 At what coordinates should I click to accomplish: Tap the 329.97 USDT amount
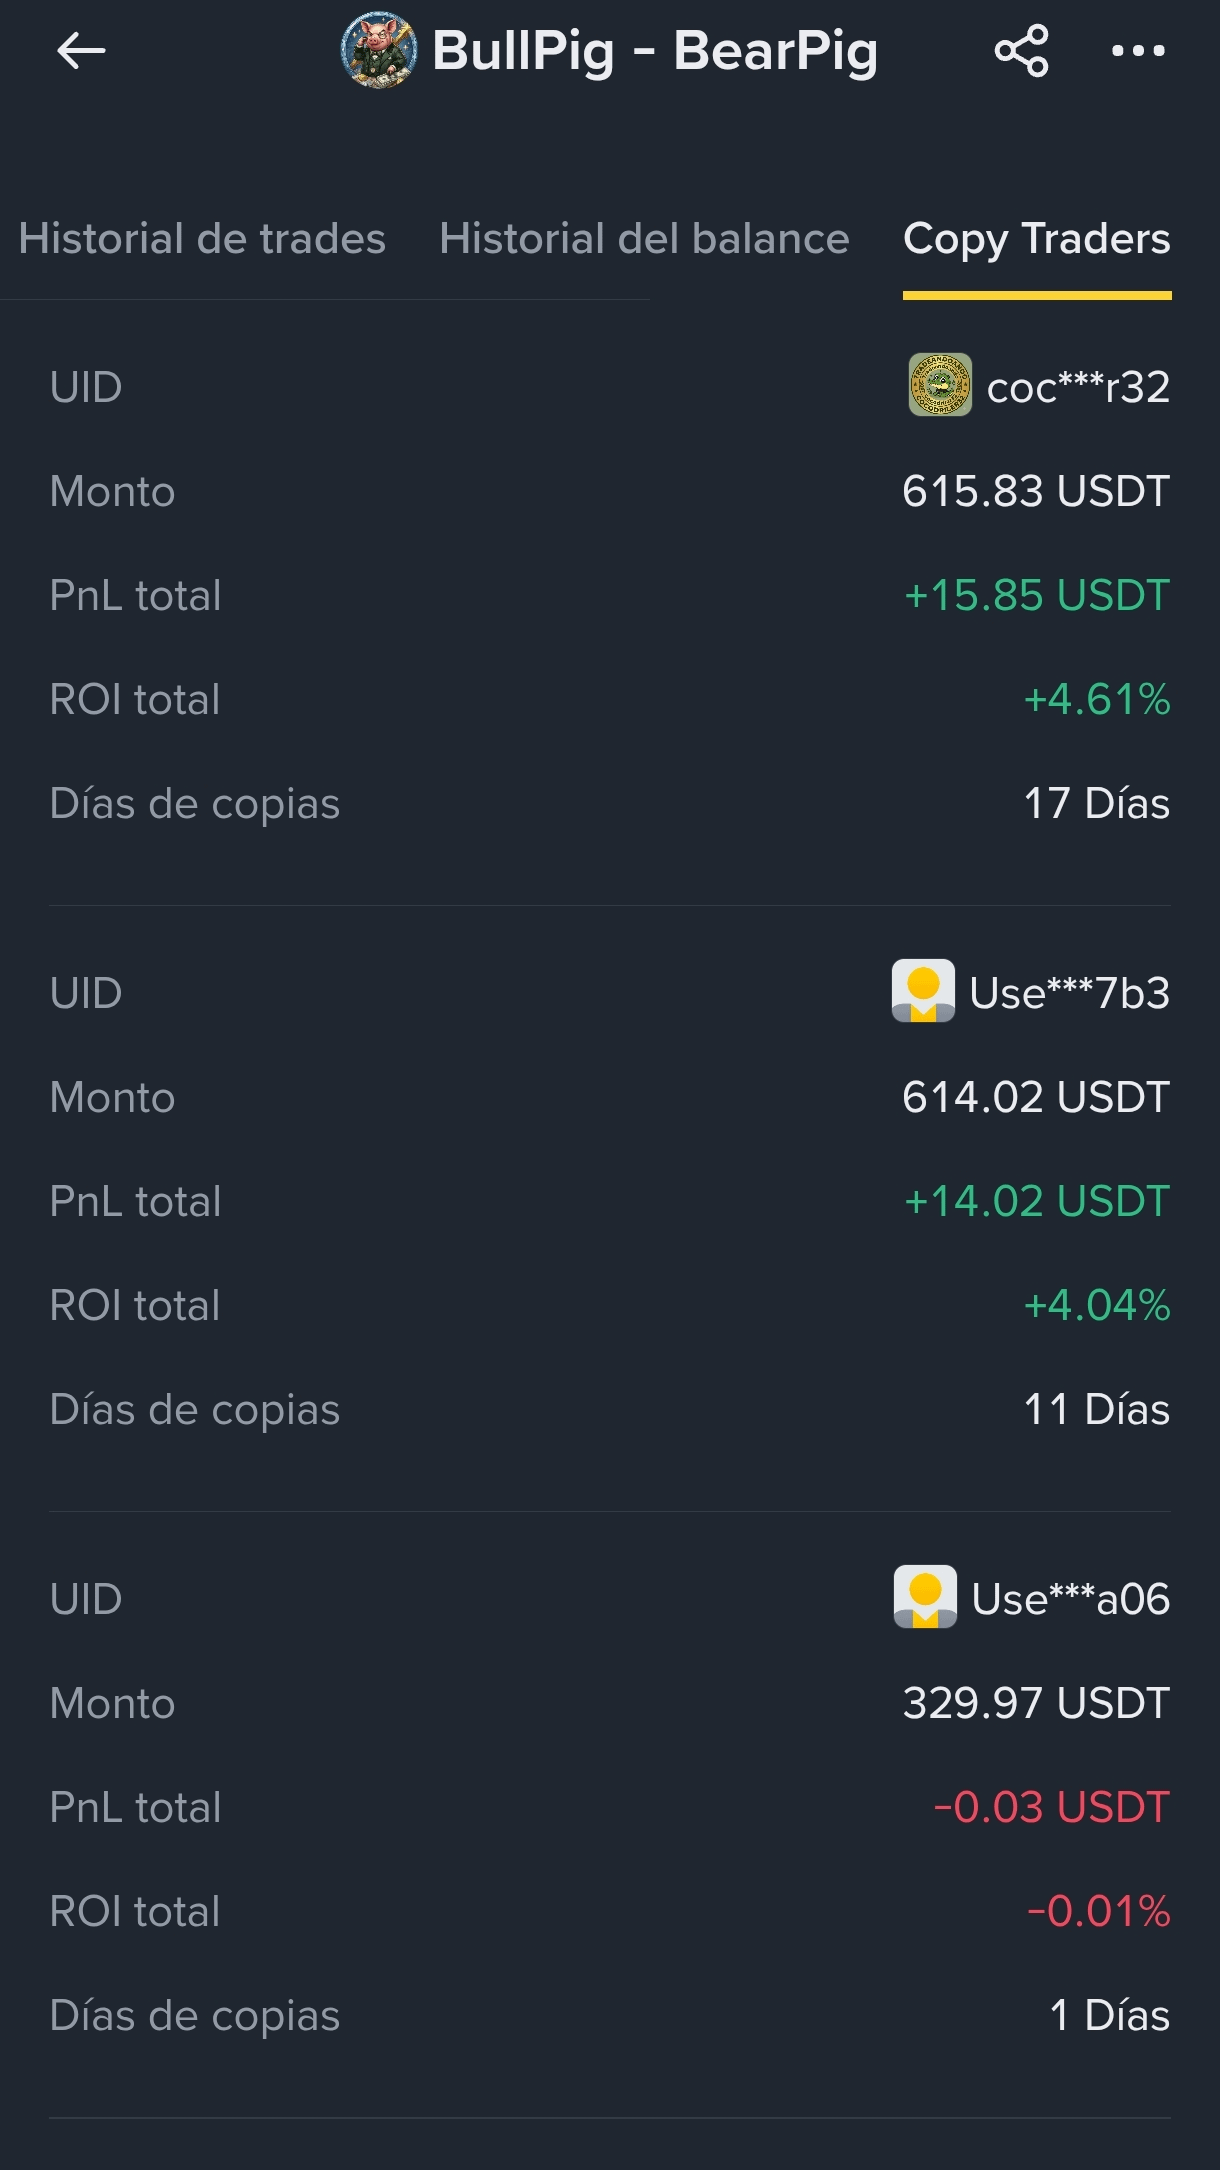tap(1036, 1703)
